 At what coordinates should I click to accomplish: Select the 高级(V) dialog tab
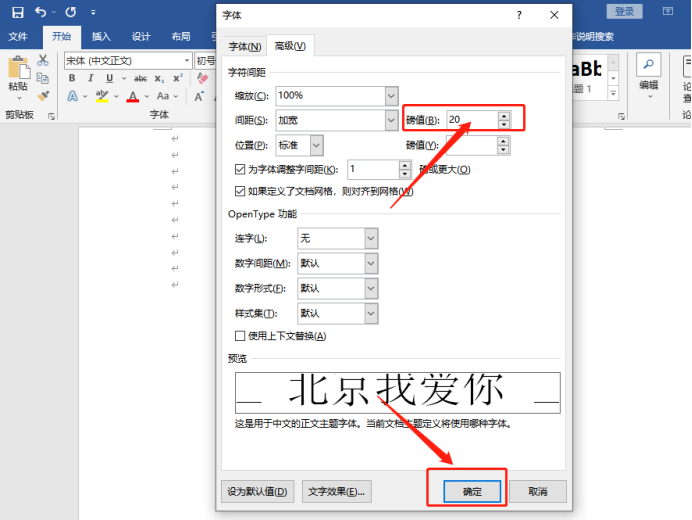[290, 45]
